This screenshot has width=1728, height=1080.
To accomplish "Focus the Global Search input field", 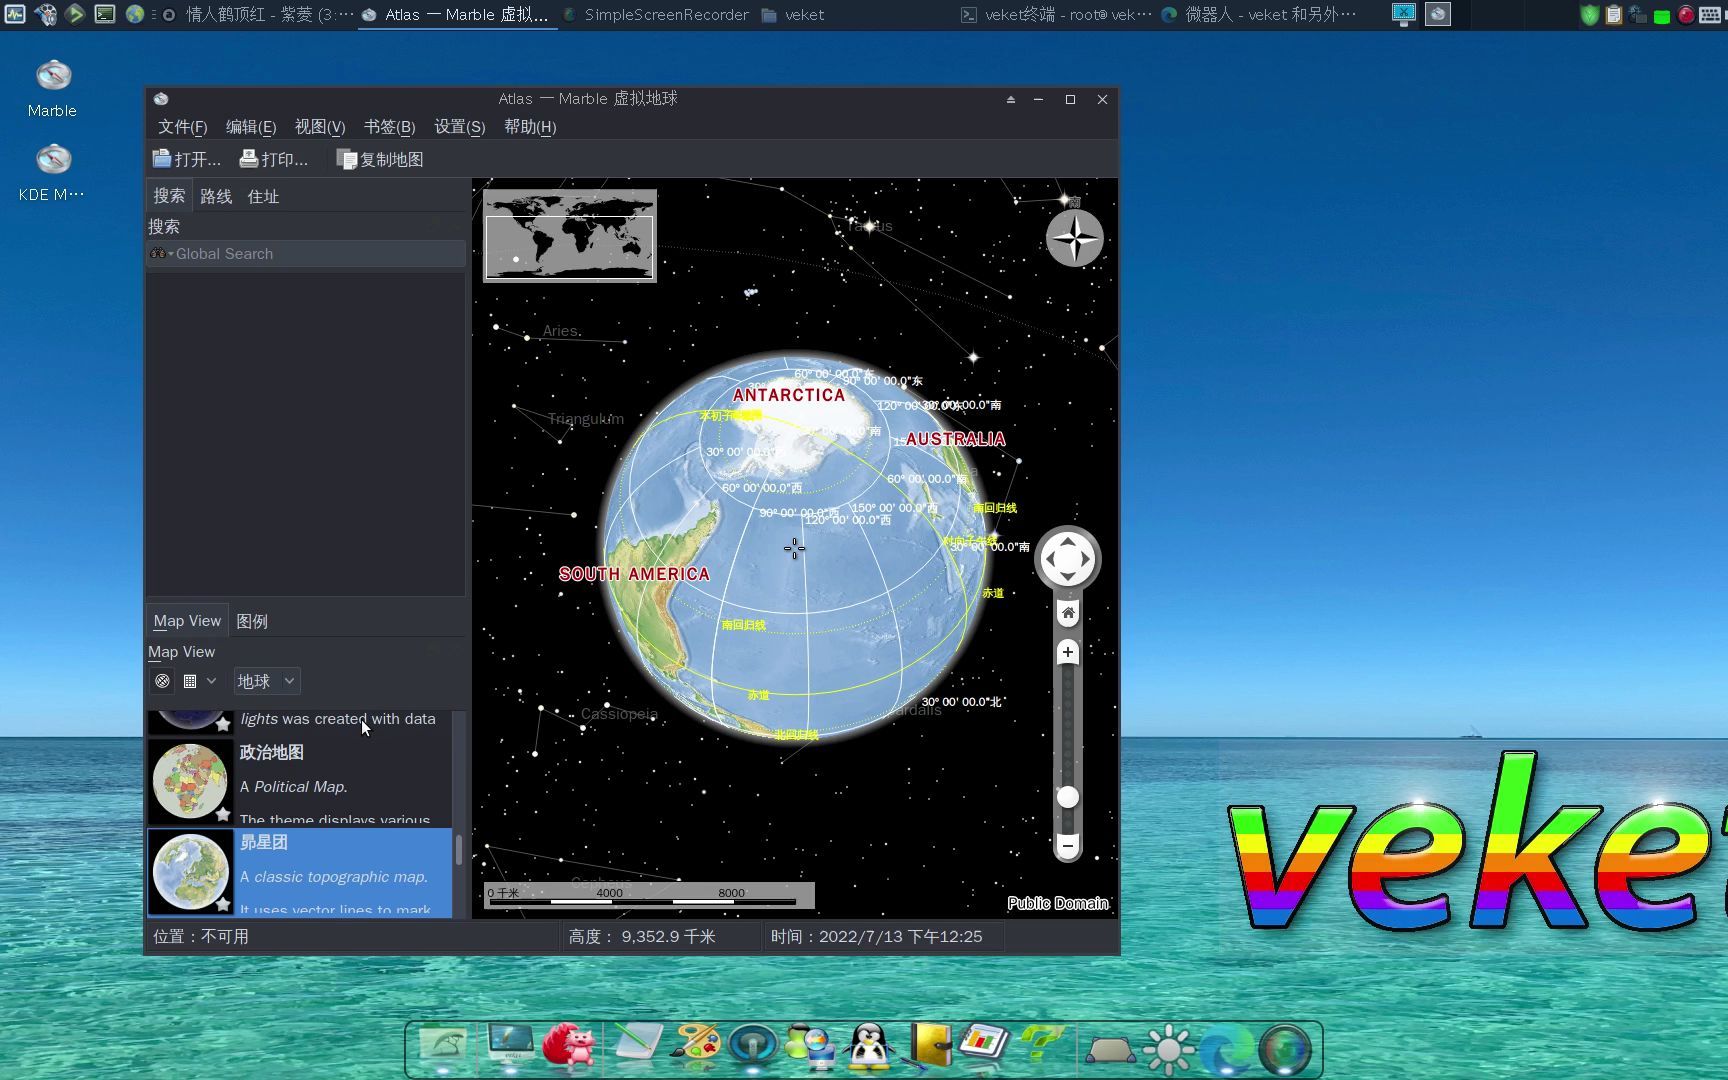I will [305, 254].
